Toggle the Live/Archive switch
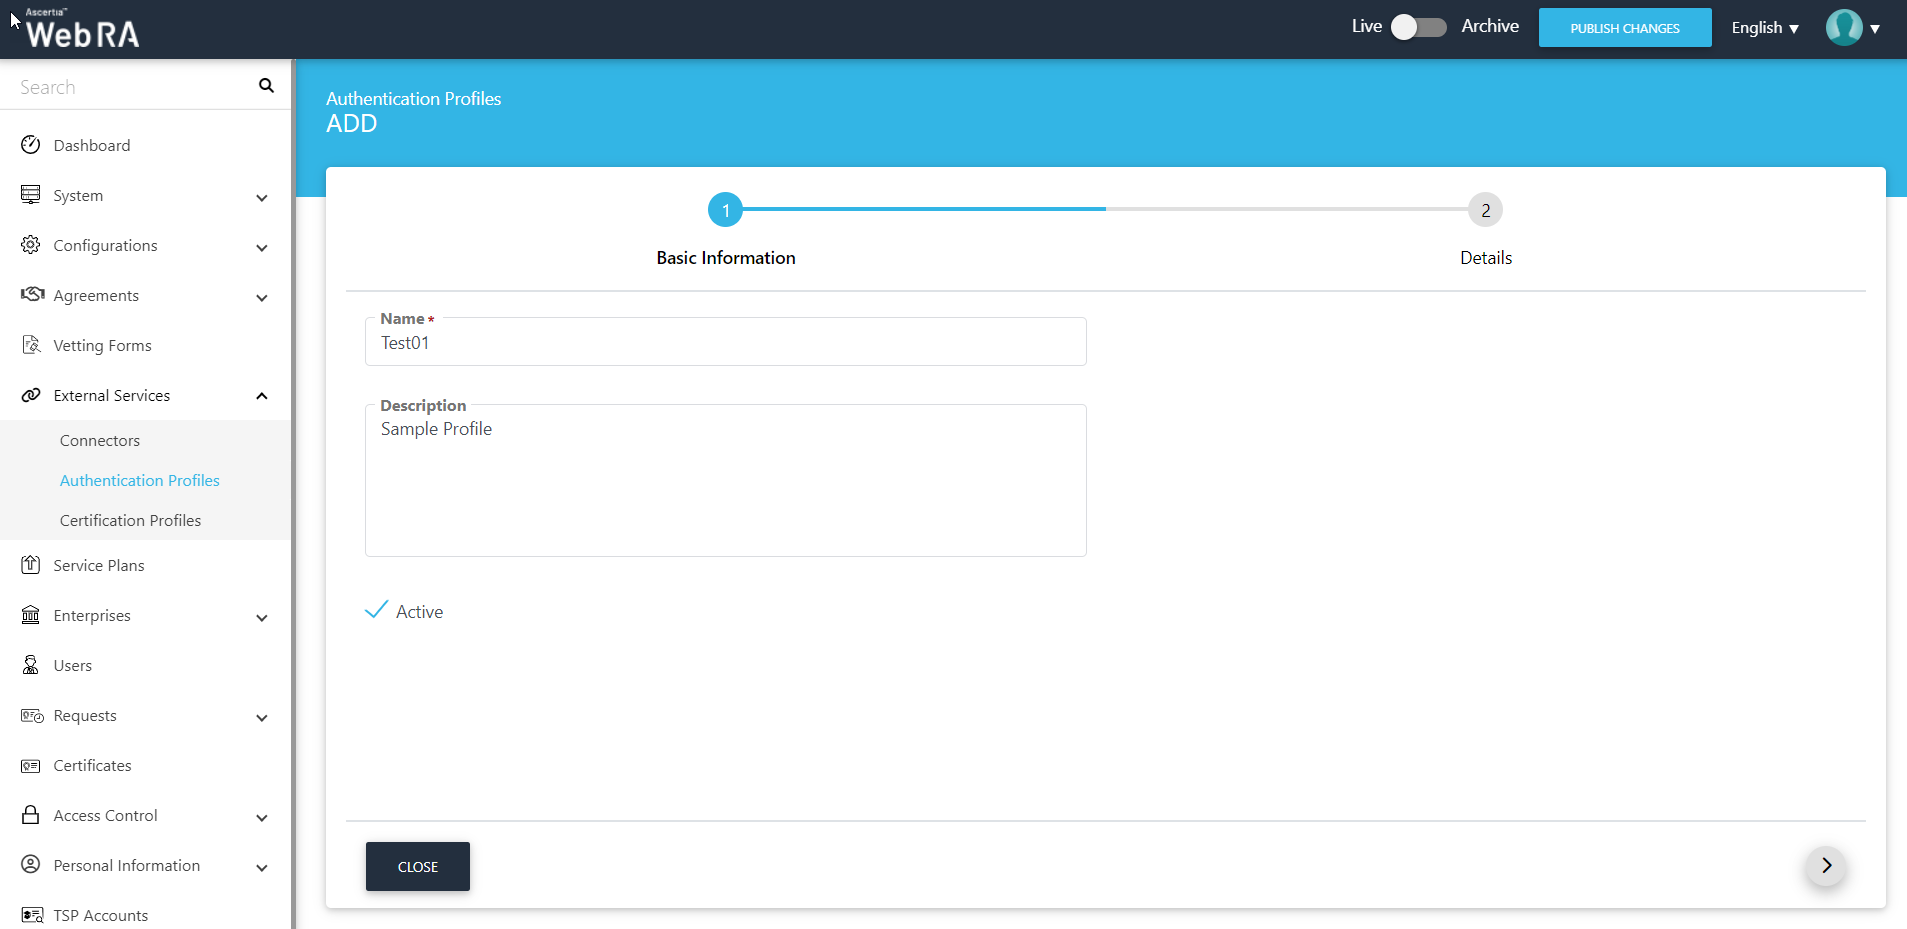The width and height of the screenshot is (1907, 929). (x=1418, y=27)
